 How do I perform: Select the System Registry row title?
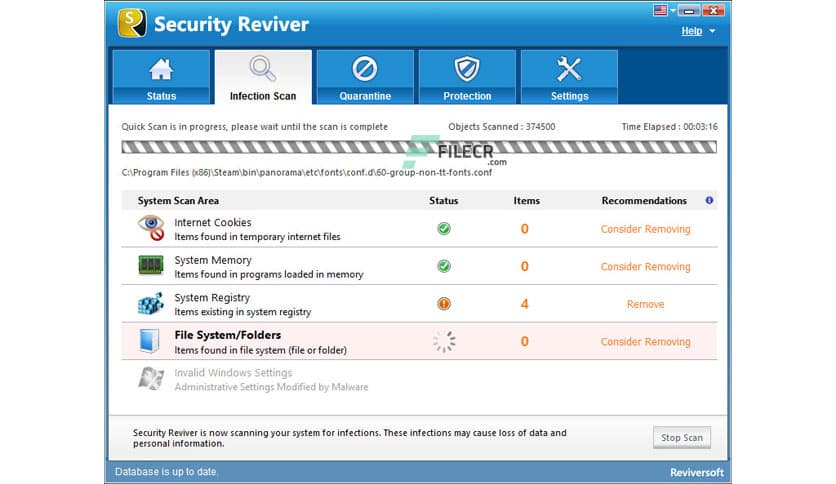tap(212, 297)
